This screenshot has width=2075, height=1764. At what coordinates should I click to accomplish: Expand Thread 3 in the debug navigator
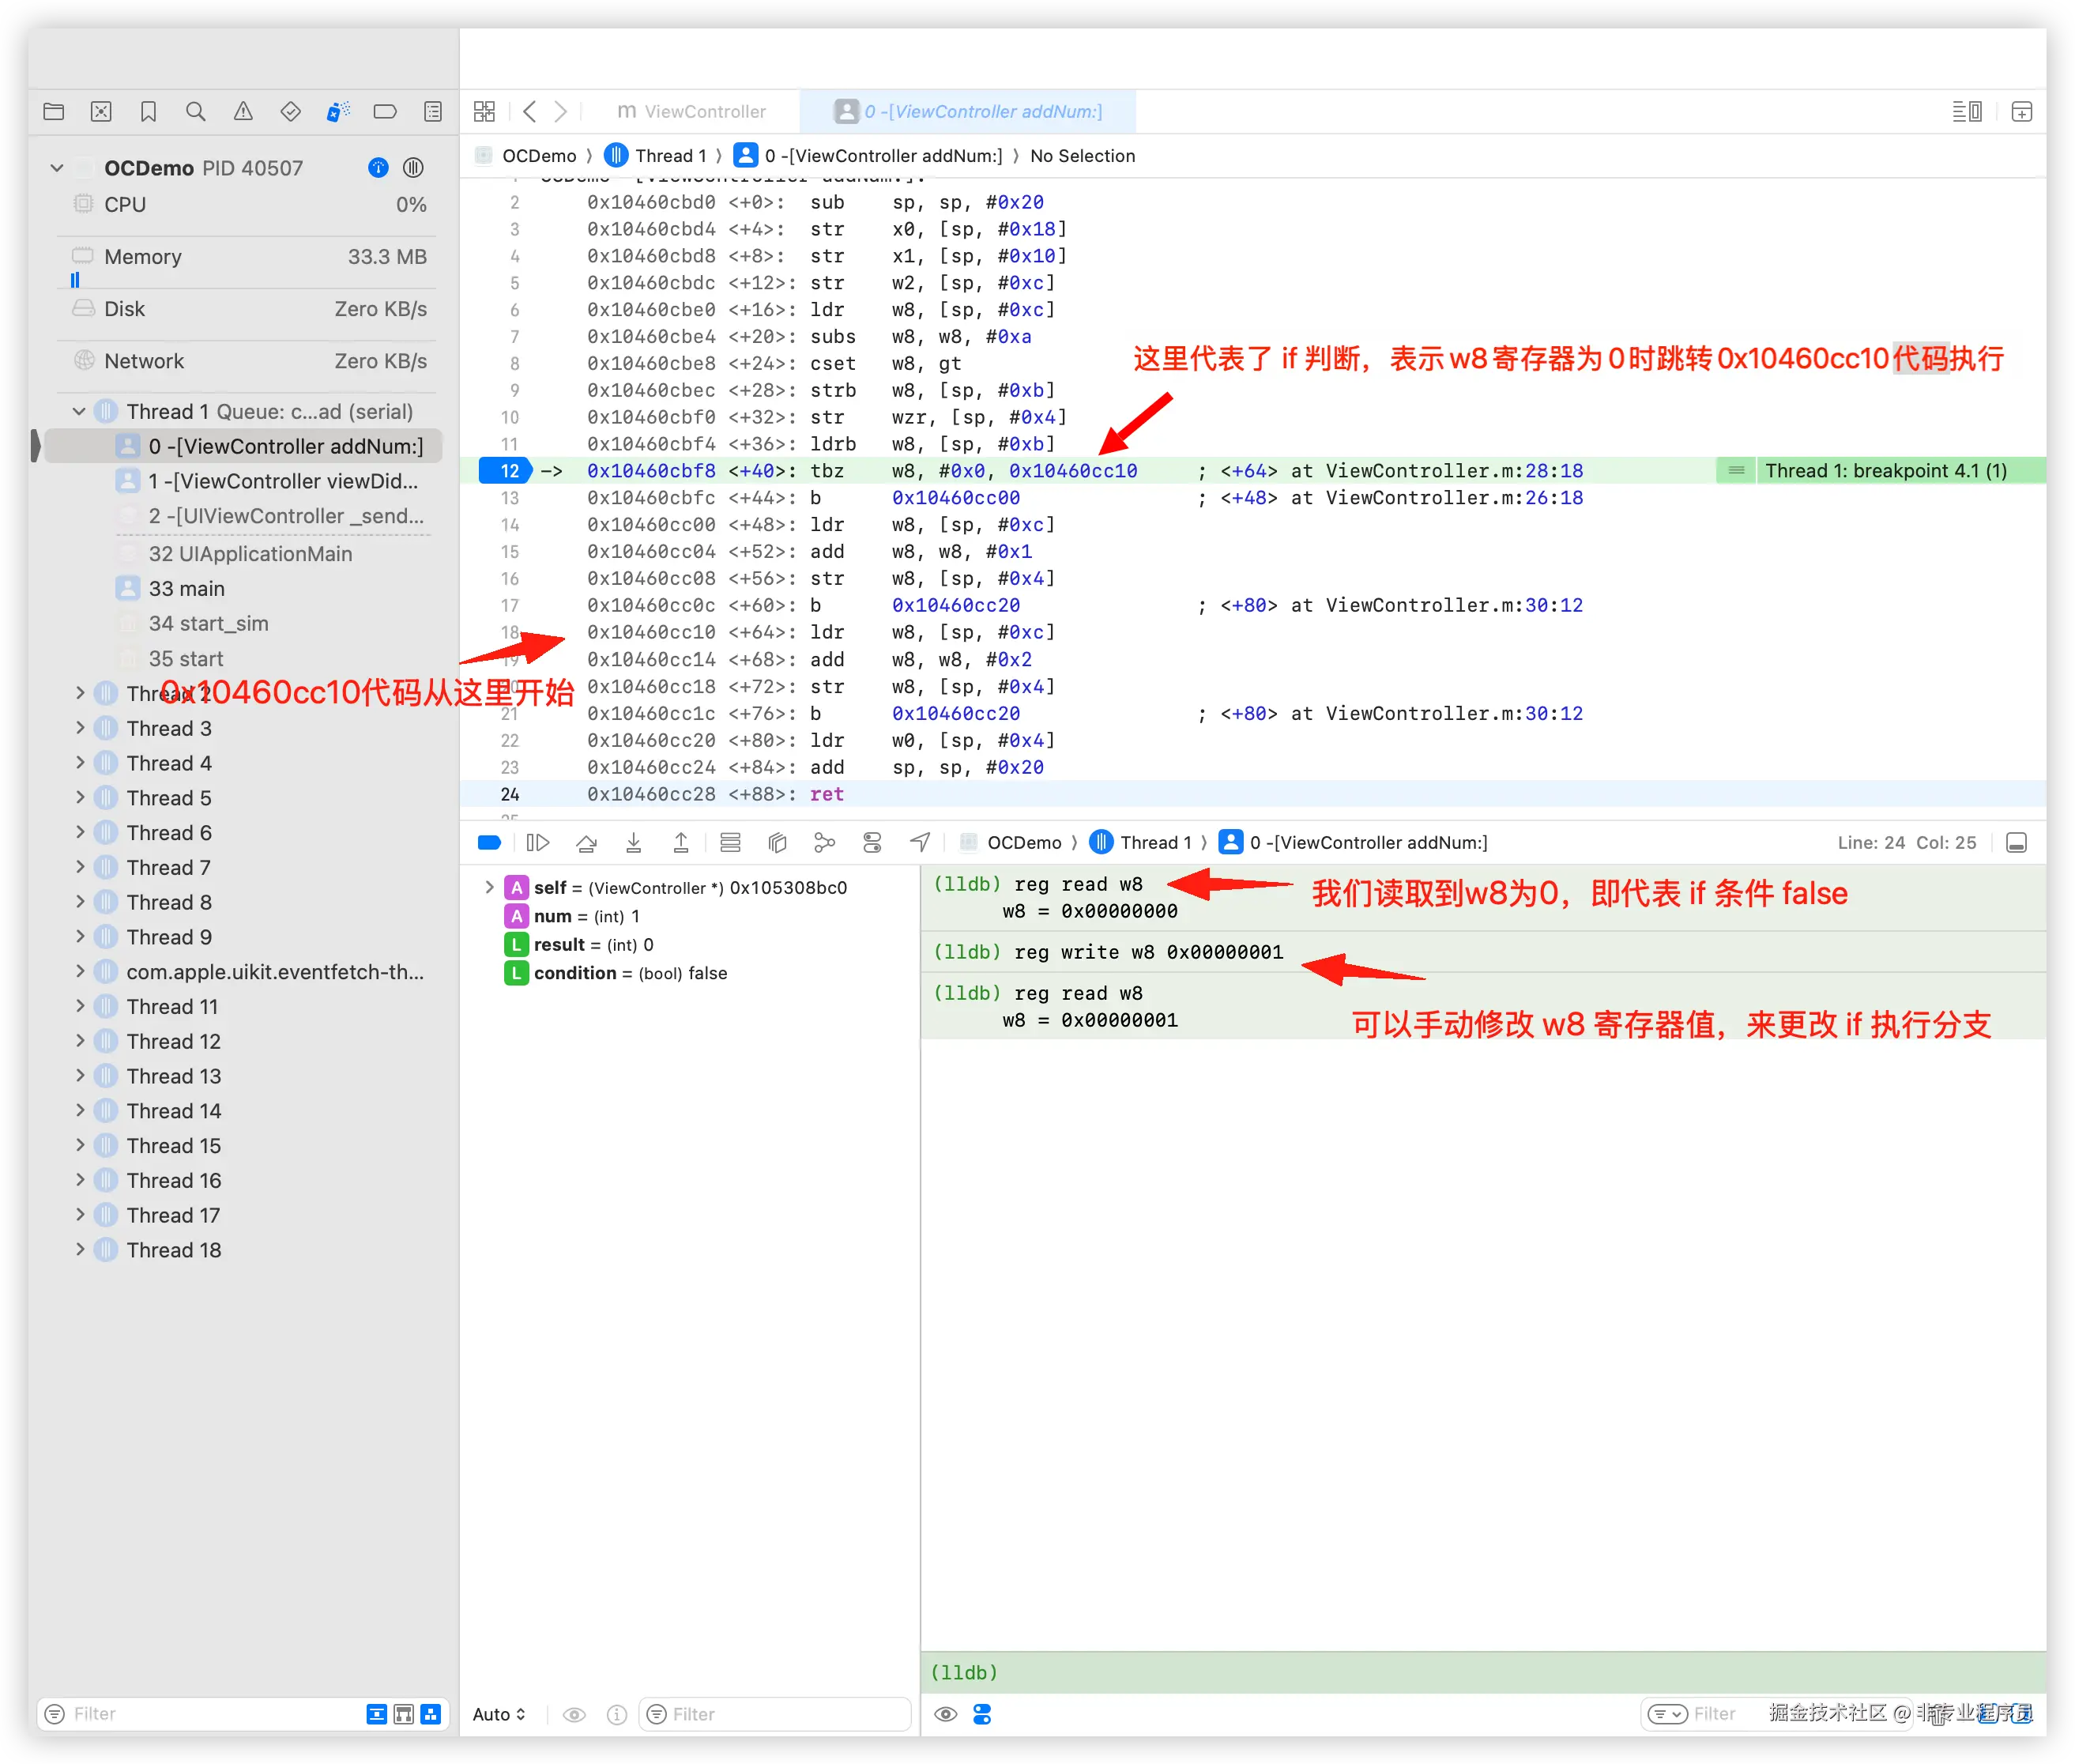click(81, 728)
